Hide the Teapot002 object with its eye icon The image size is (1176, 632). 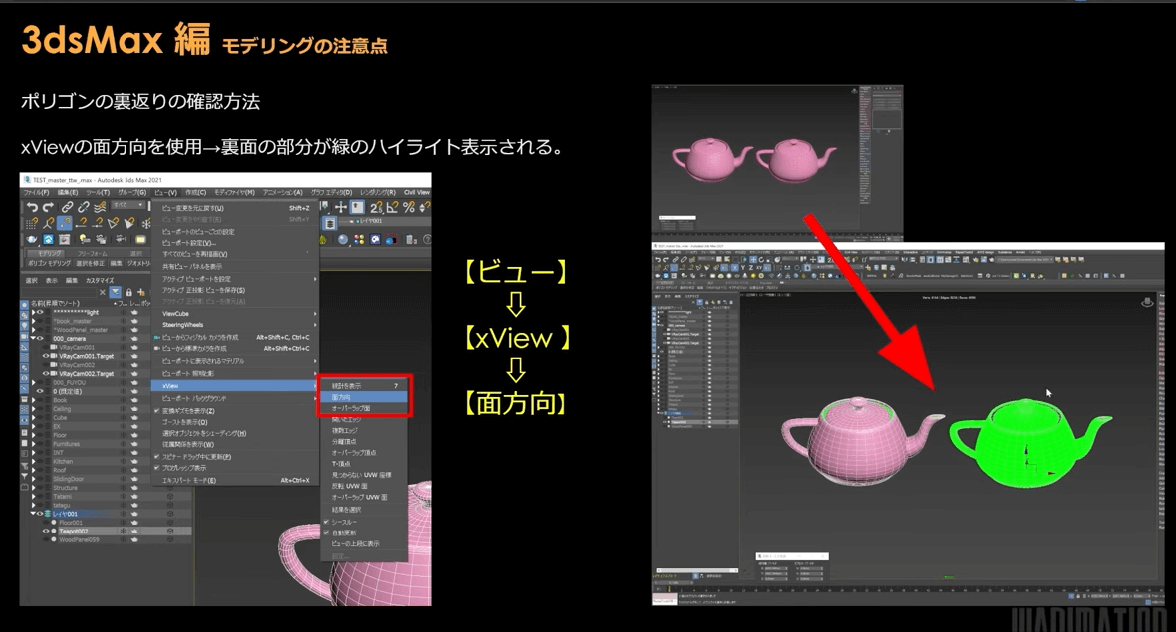46,532
